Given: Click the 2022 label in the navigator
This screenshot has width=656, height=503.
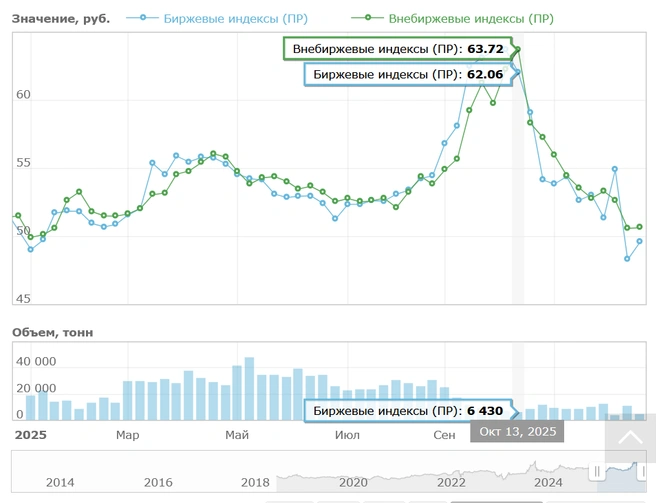Looking at the screenshot, I should 451,482.
